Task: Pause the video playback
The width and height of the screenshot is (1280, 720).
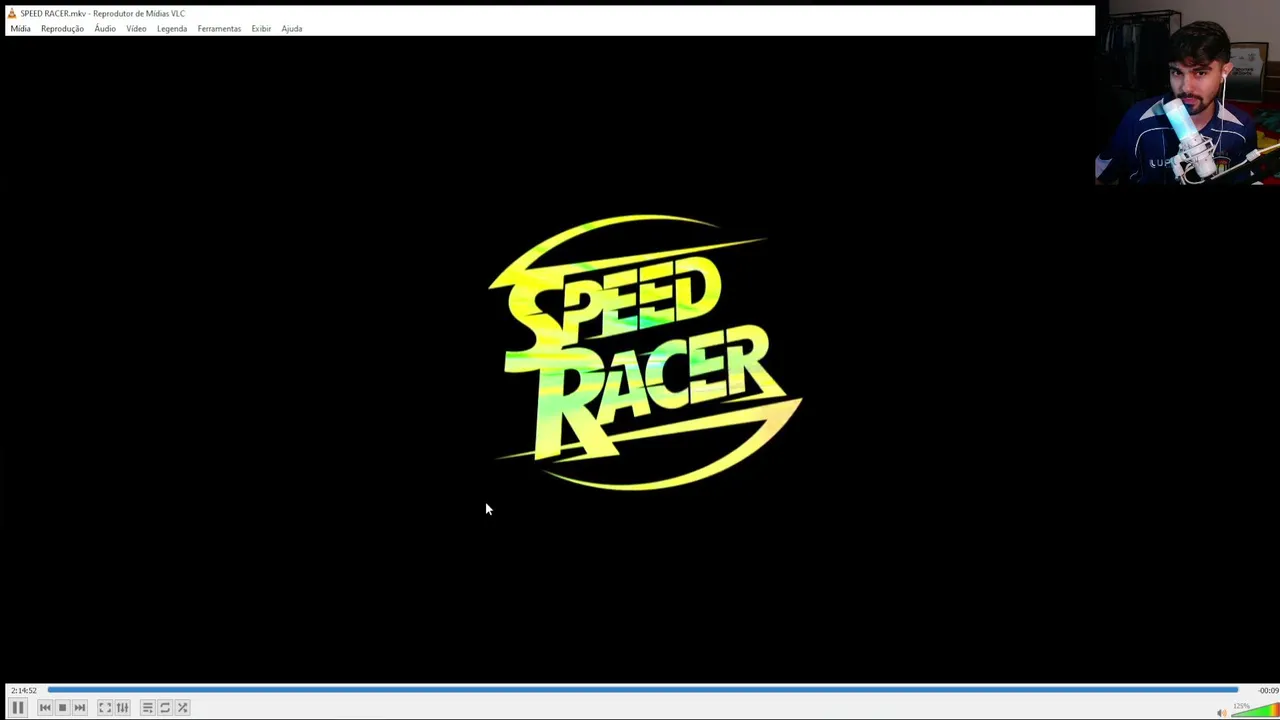Action: pos(18,707)
